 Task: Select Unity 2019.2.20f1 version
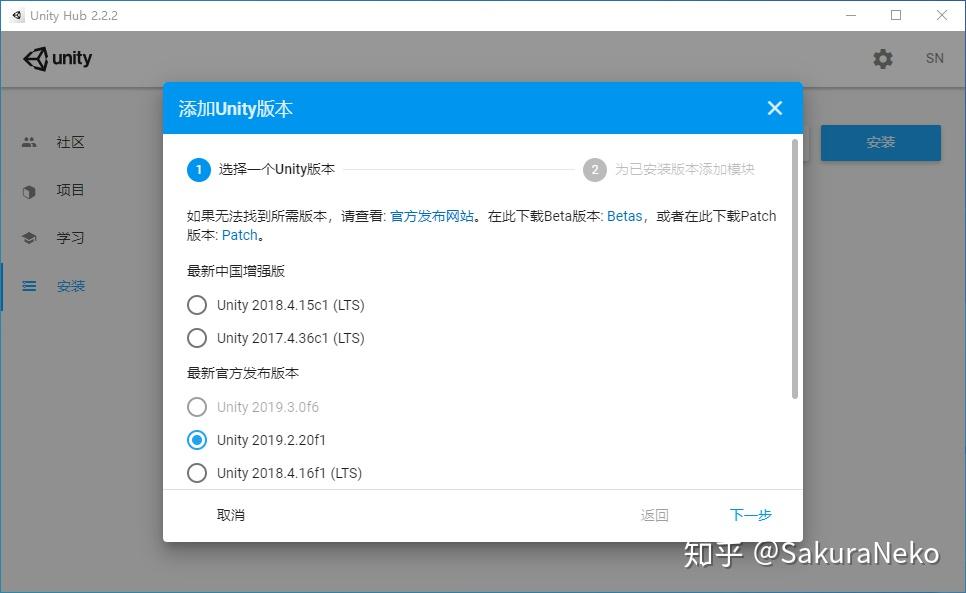click(197, 440)
